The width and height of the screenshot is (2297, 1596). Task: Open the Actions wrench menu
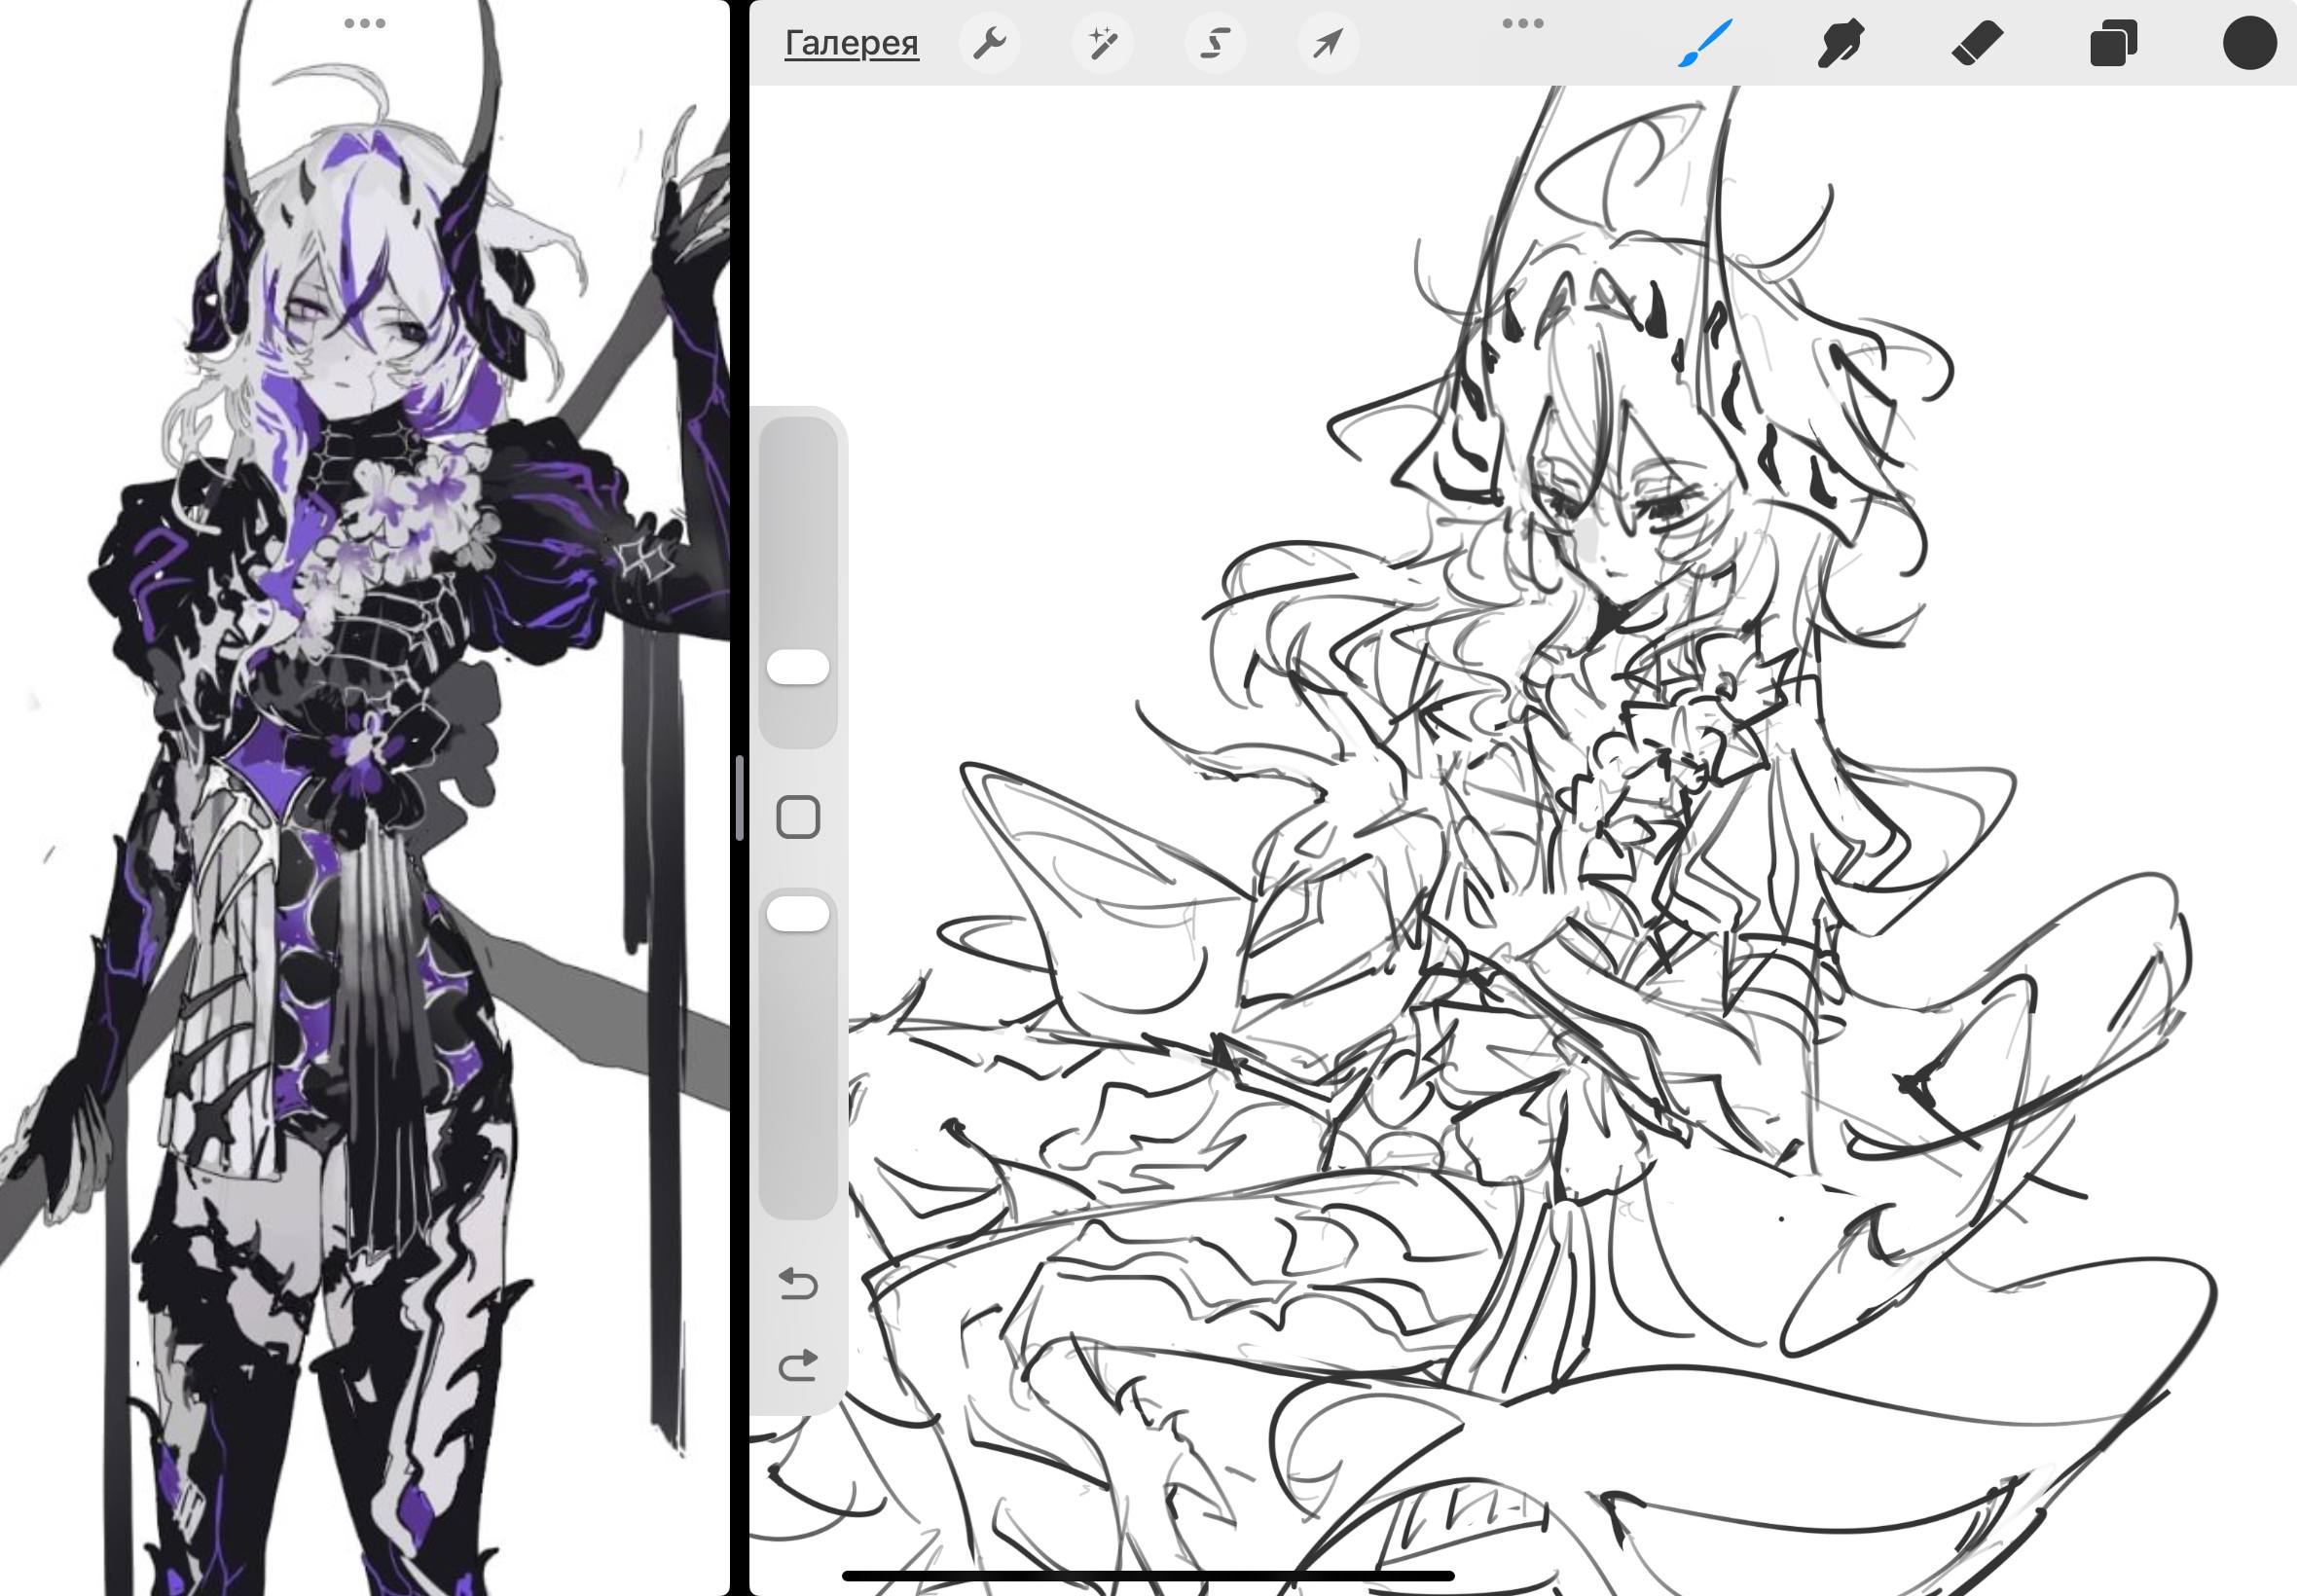989,43
